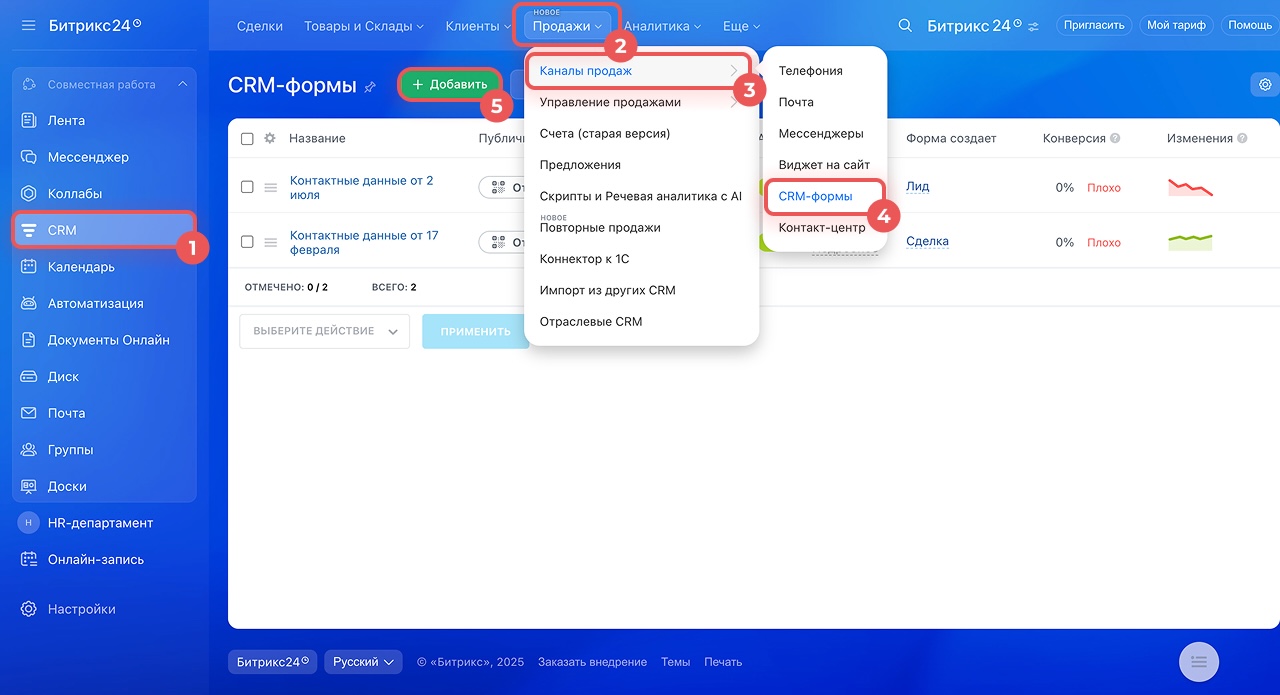Open Диск in the left sidebar

coord(63,377)
